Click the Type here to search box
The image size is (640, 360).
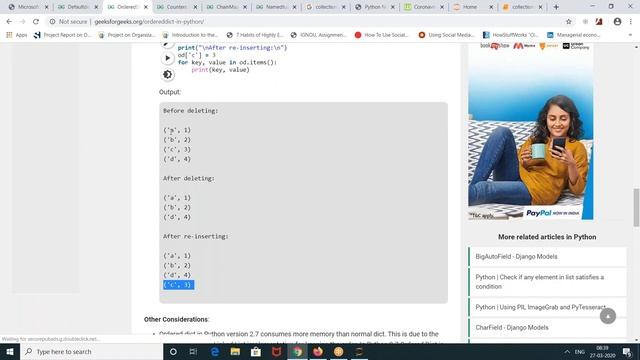[x=91, y=351]
